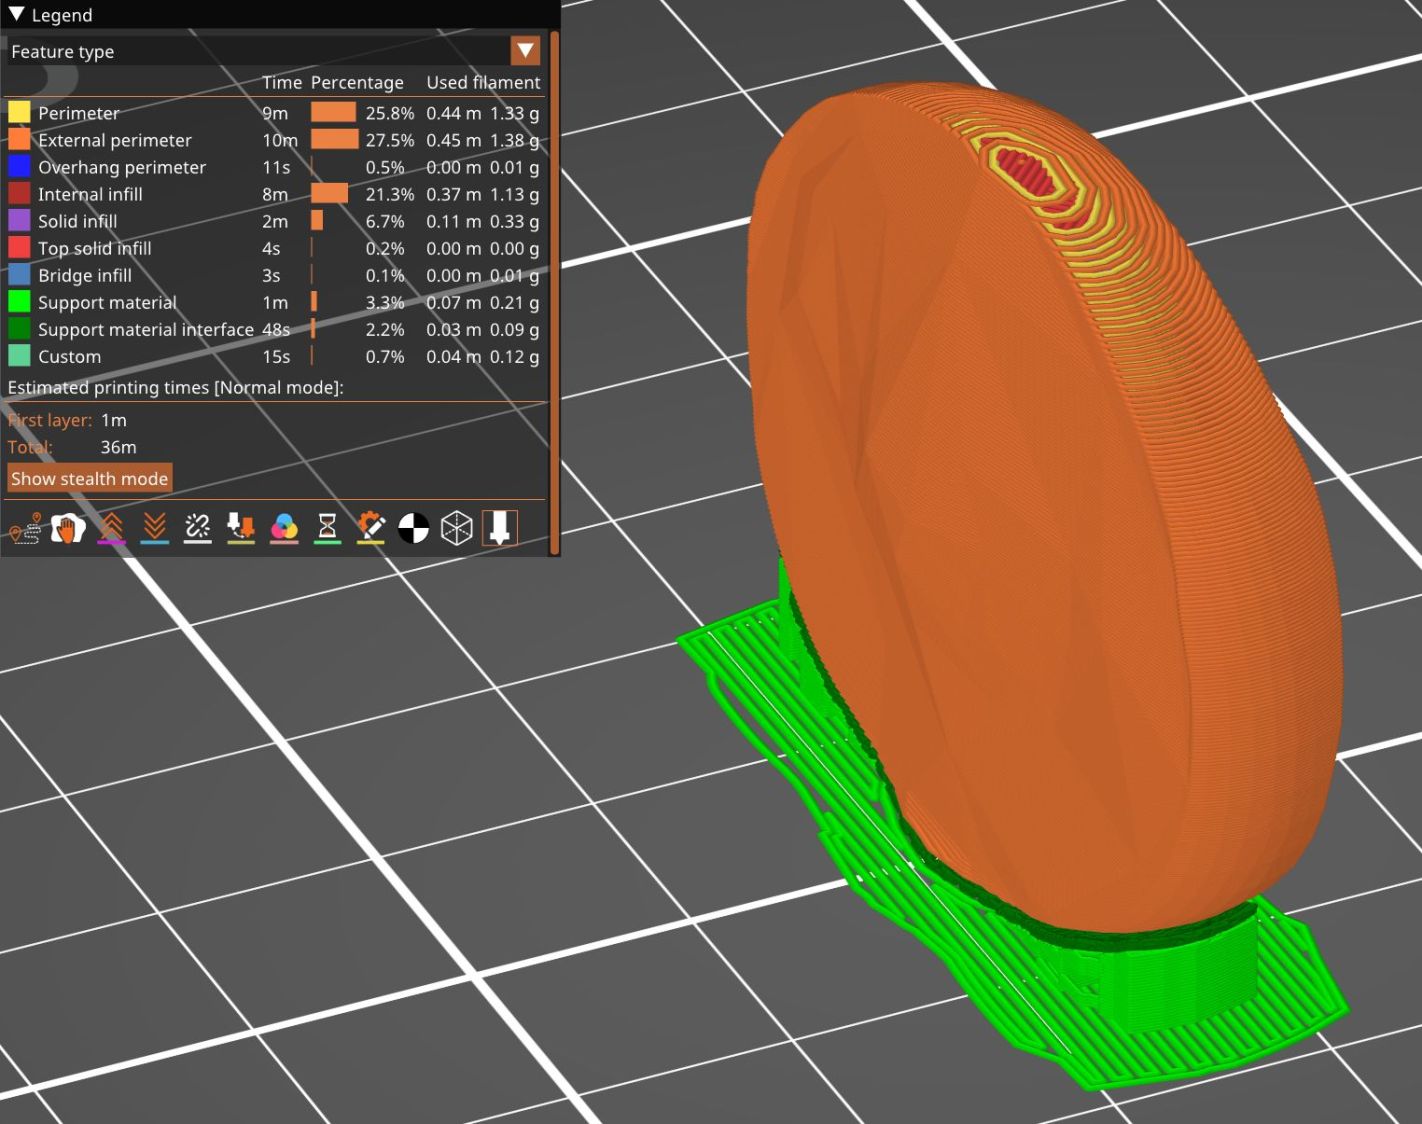The height and width of the screenshot is (1124, 1422).
Task: Click the Color changes circles icon
Action: 284,528
